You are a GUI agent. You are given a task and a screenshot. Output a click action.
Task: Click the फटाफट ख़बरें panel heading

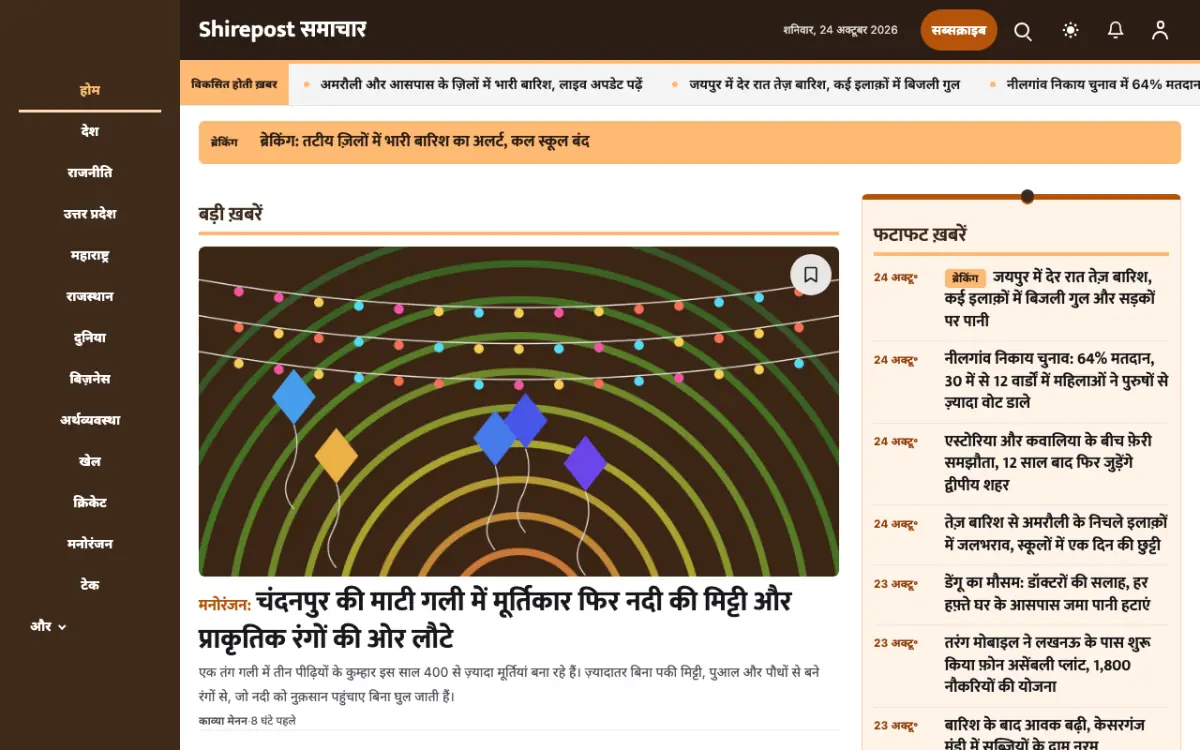[x=920, y=235]
